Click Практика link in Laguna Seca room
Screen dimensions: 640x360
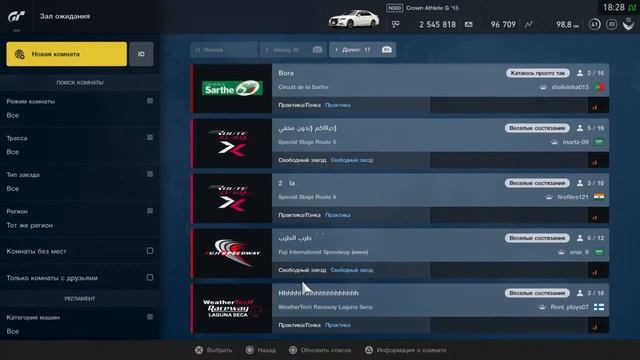338,325
